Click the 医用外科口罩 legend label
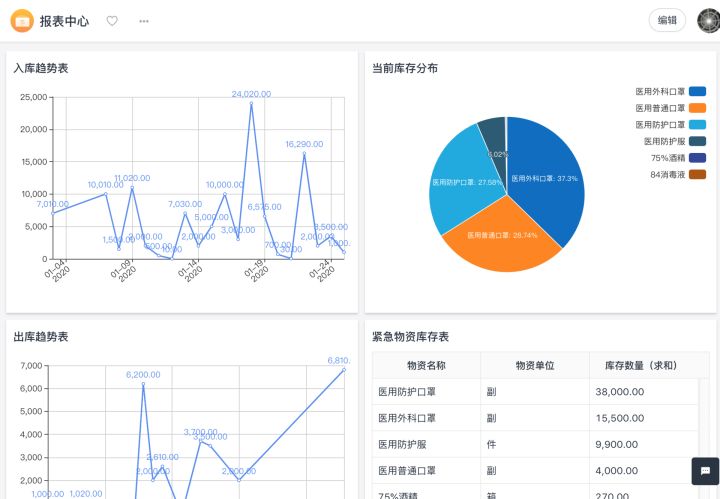The height and width of the screenshot is (499, 720). (660, 91)
